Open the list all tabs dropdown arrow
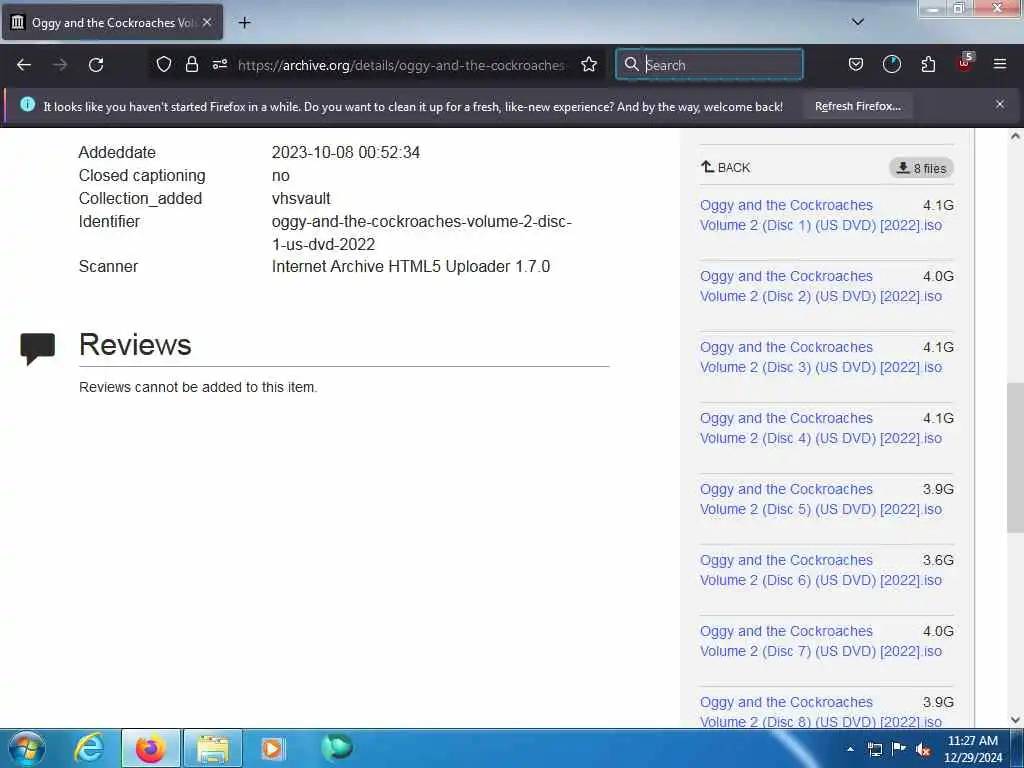This screenshot has height=768, width=1024. coord(858,22)
